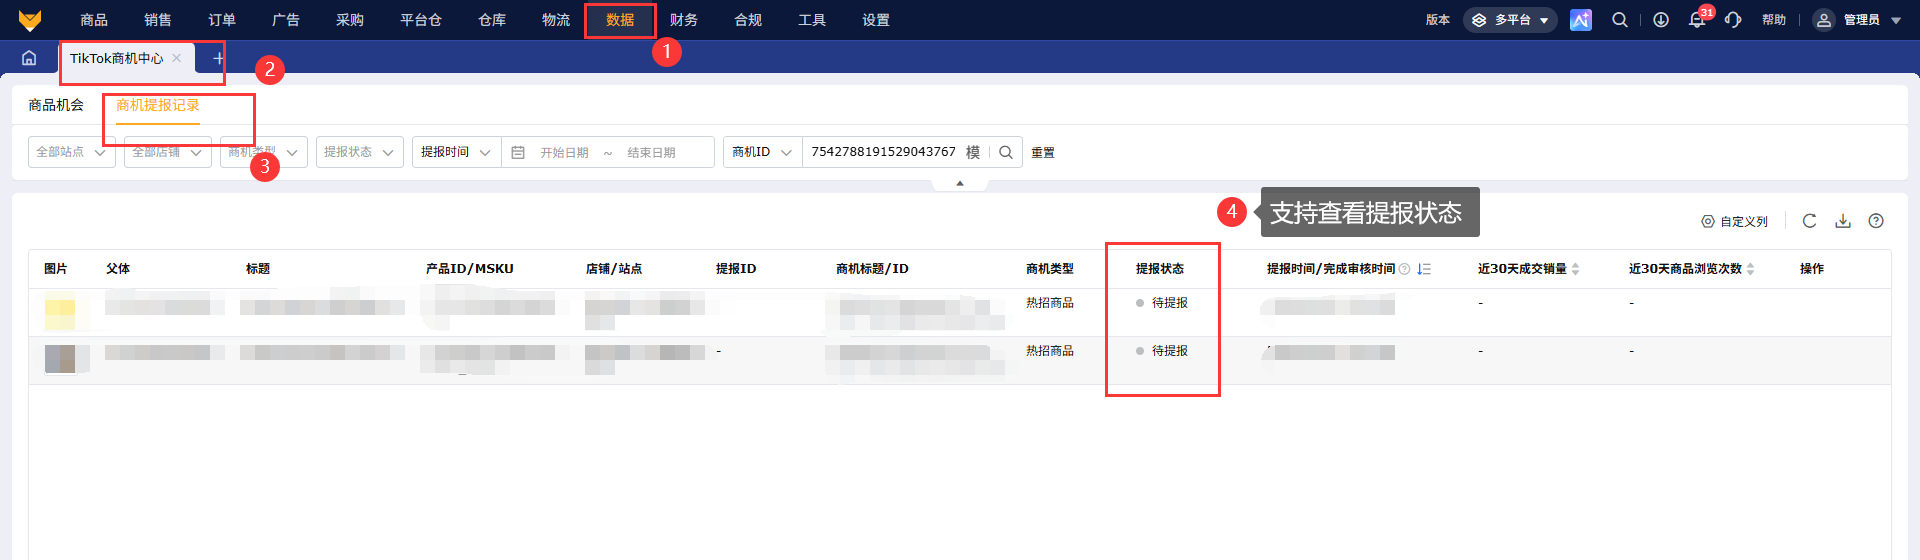Close the TikTok商机中心 tab
The height and width of the screenshot is (560, 1920).
pos(177,58)
